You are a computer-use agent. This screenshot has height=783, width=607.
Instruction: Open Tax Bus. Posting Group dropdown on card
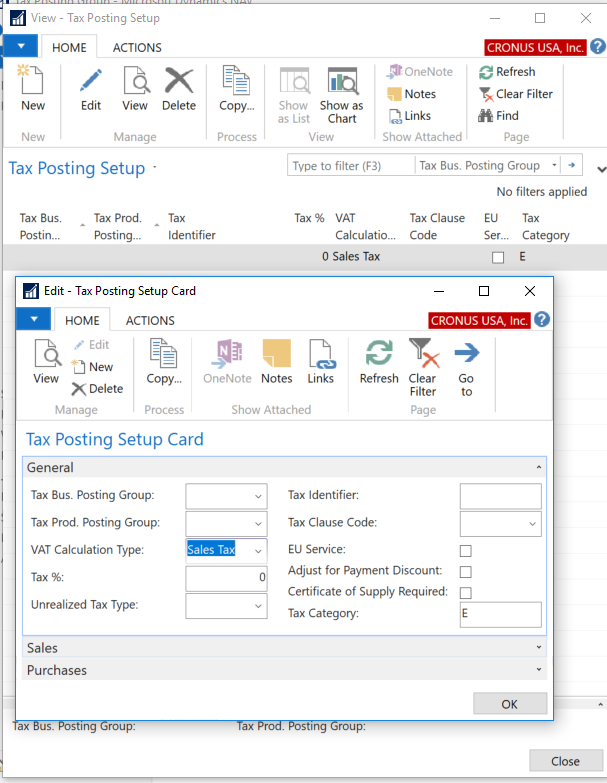tap(258, 496)
